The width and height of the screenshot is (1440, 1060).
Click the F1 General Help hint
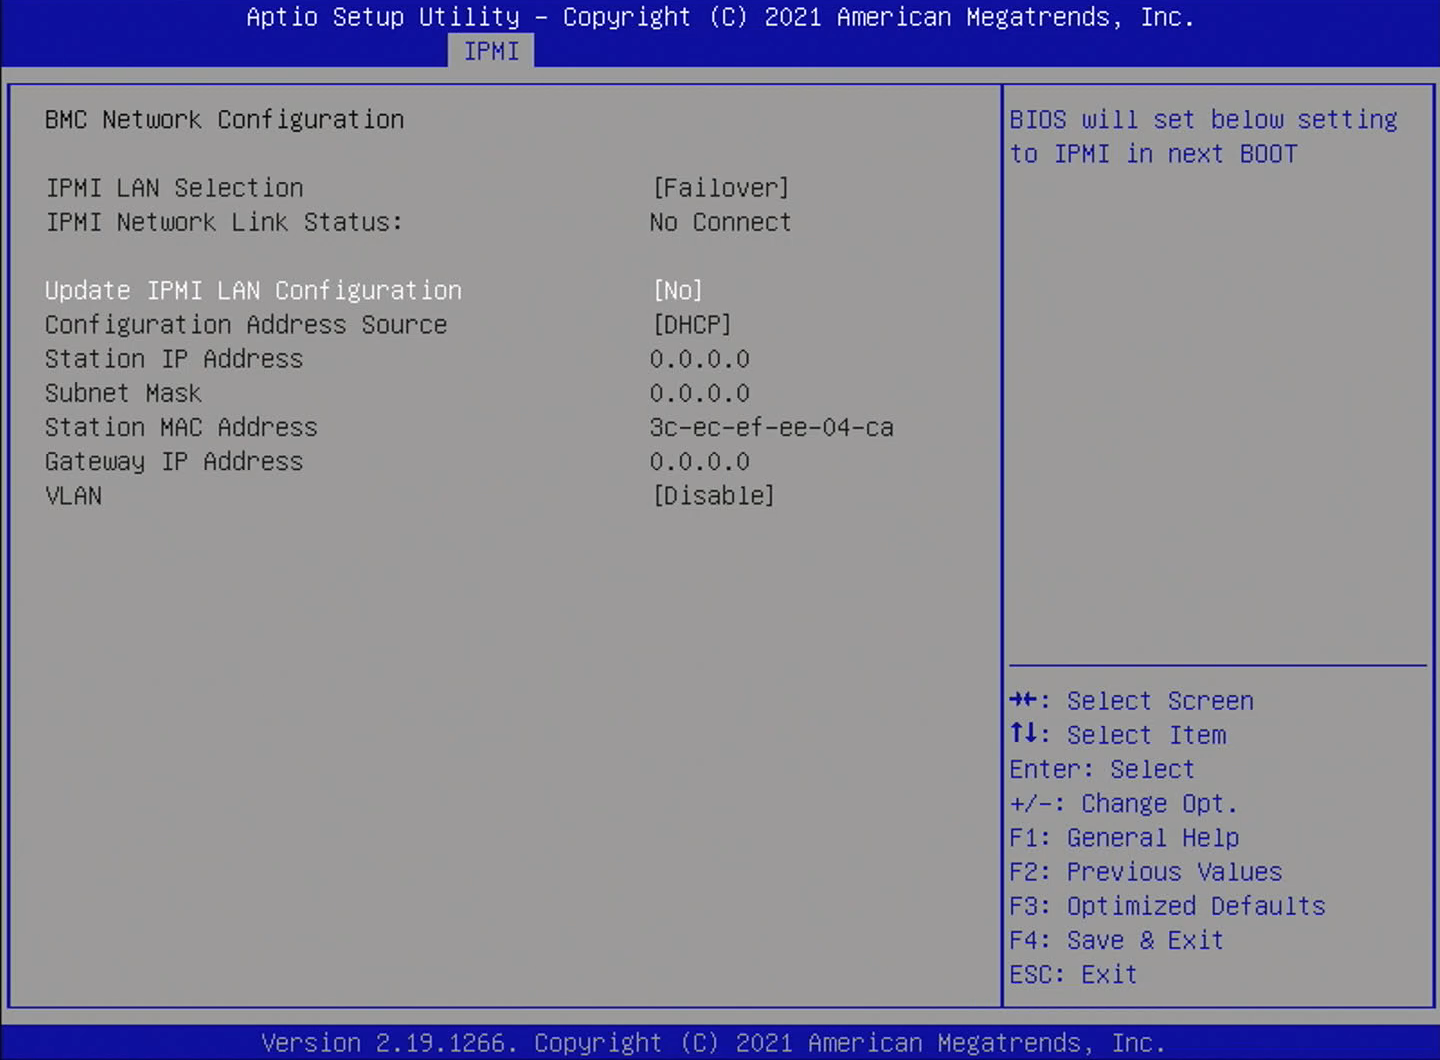tap(1124, 838)
